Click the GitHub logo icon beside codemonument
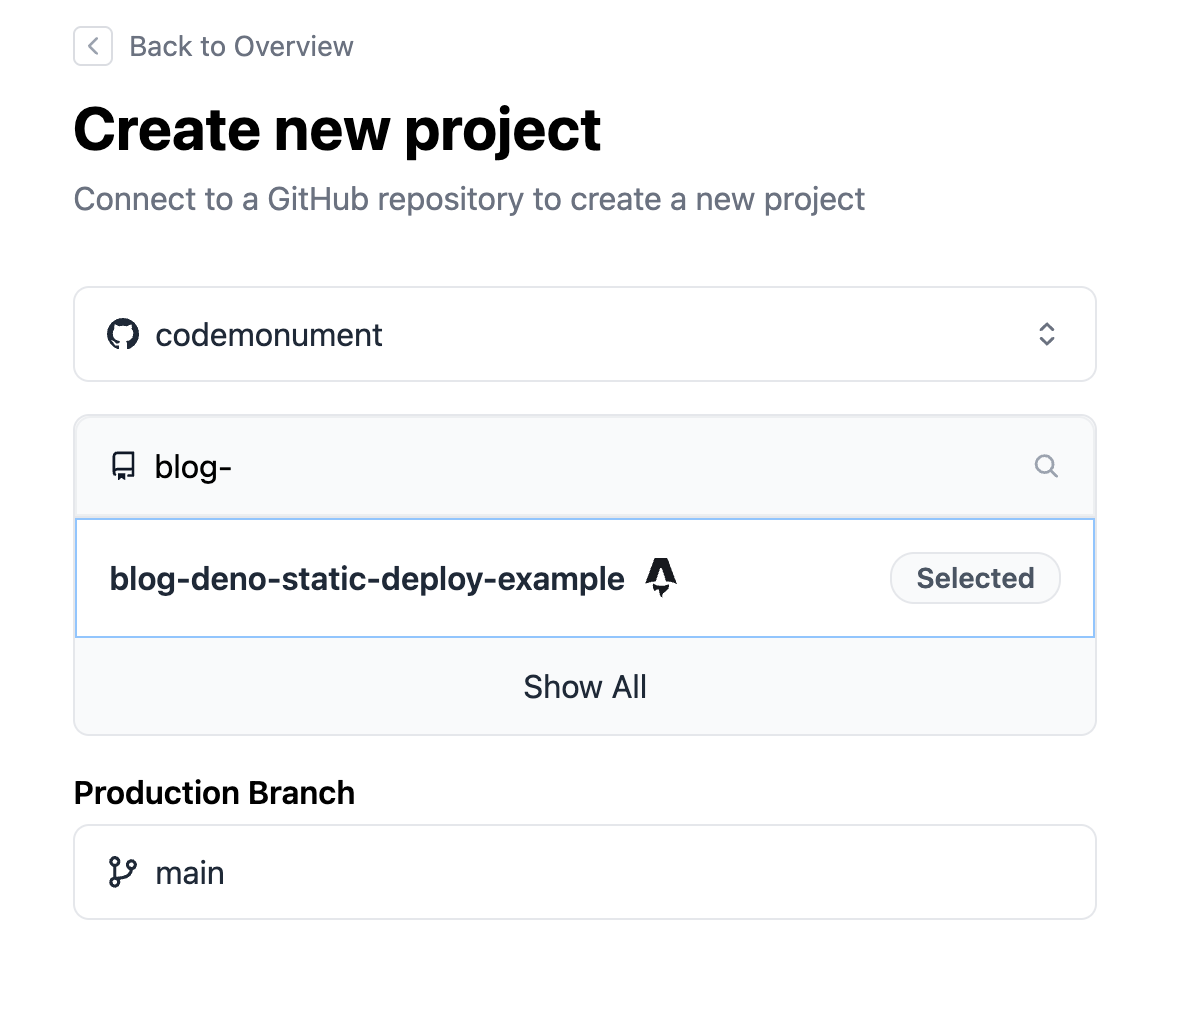 coord(123,334)
